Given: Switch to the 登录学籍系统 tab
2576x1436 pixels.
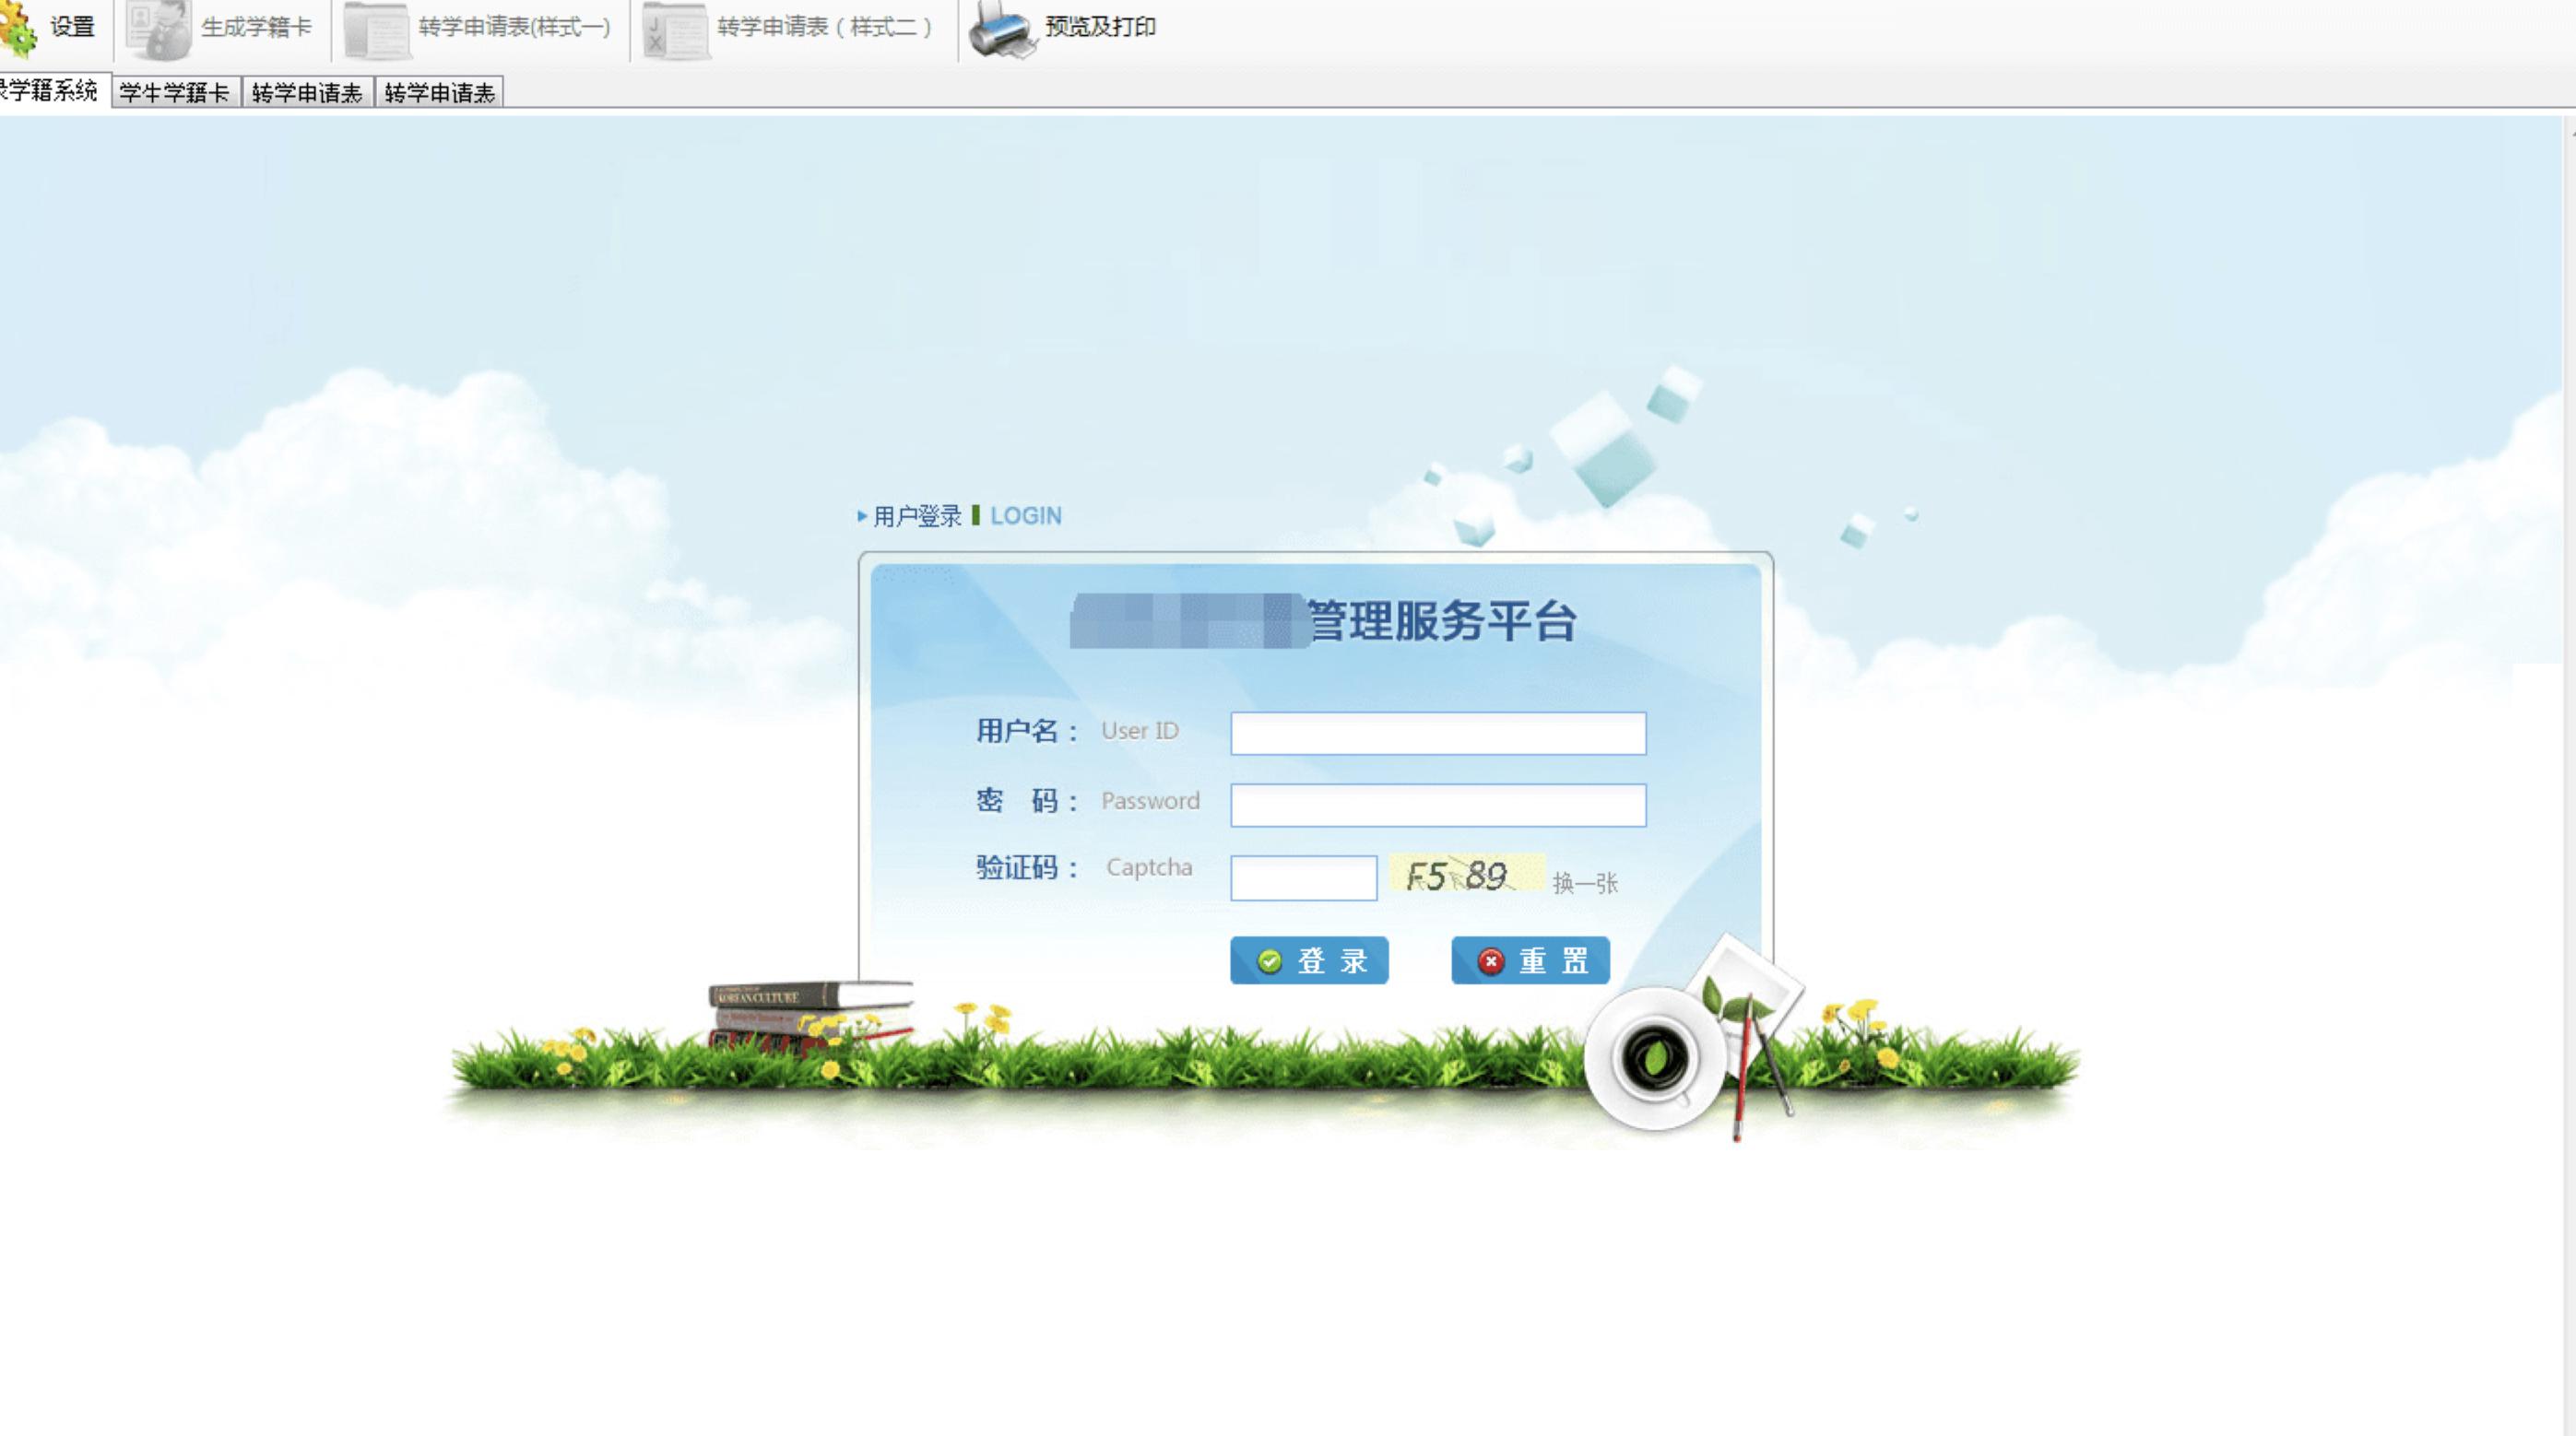Looking at the screenshot, I should pos(50,92).
